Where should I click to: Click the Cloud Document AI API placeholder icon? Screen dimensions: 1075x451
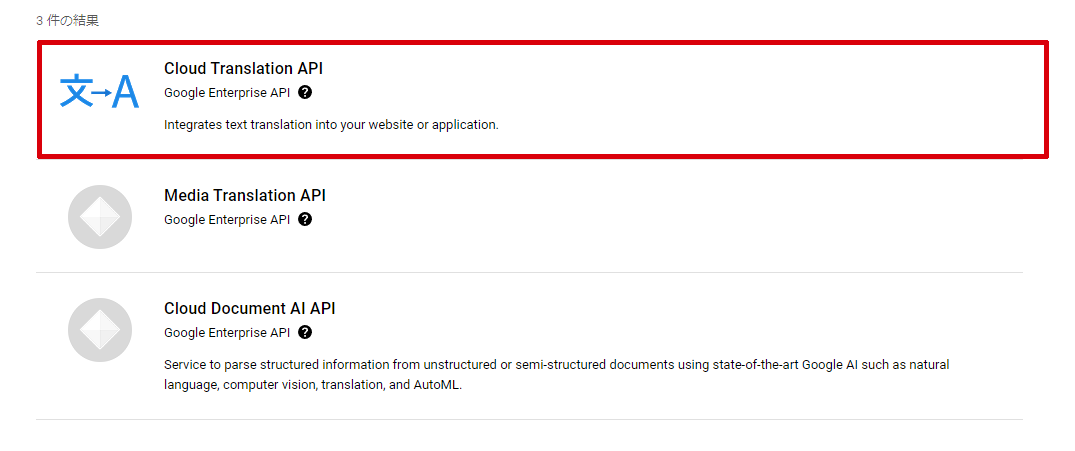[100, 330]
